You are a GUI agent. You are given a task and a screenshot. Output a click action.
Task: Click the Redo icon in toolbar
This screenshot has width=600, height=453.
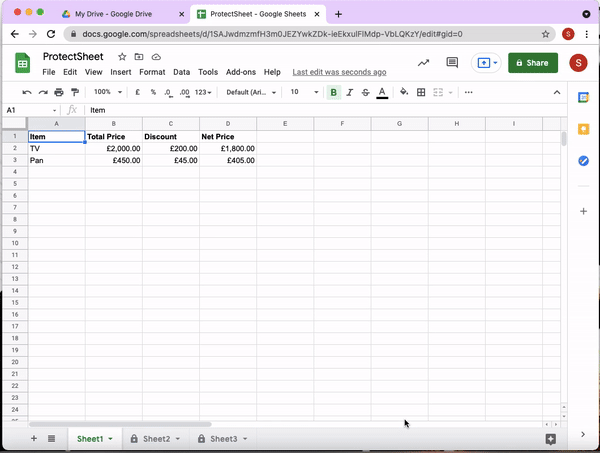pos(43,92)
